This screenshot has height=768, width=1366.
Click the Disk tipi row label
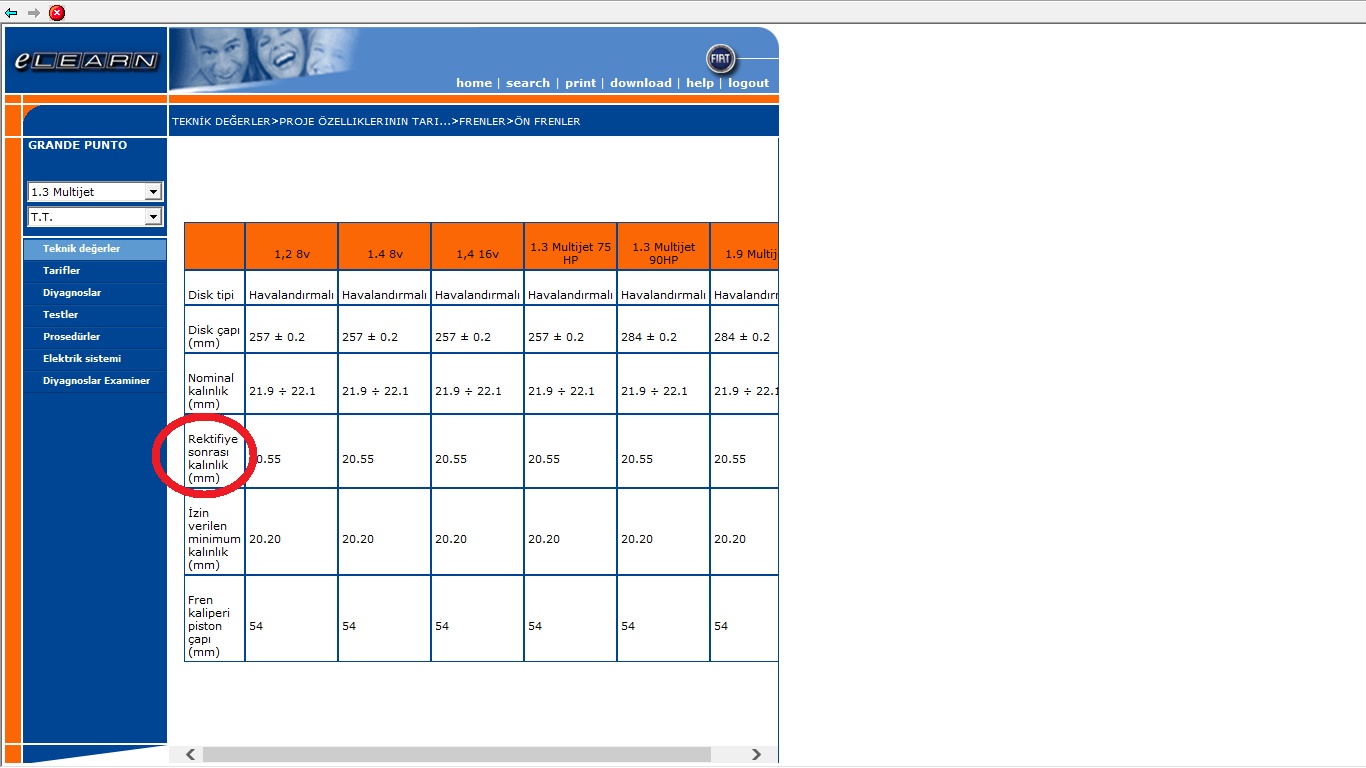pos(211,296)
